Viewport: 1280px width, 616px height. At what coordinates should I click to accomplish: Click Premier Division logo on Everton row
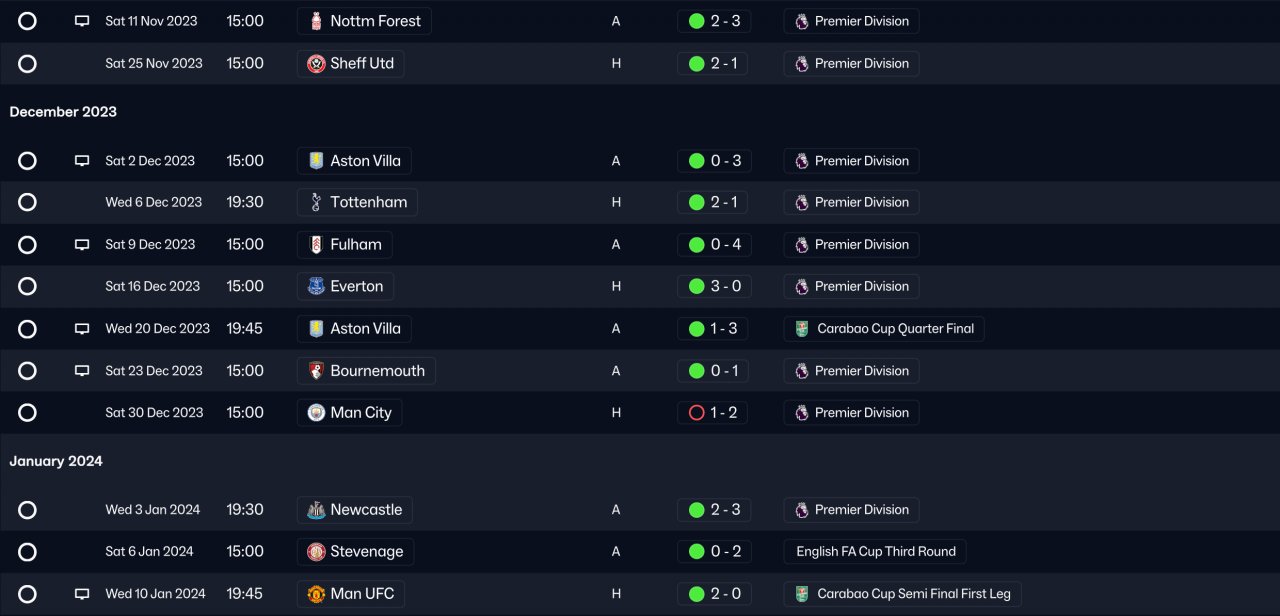[x=802, y=287]
